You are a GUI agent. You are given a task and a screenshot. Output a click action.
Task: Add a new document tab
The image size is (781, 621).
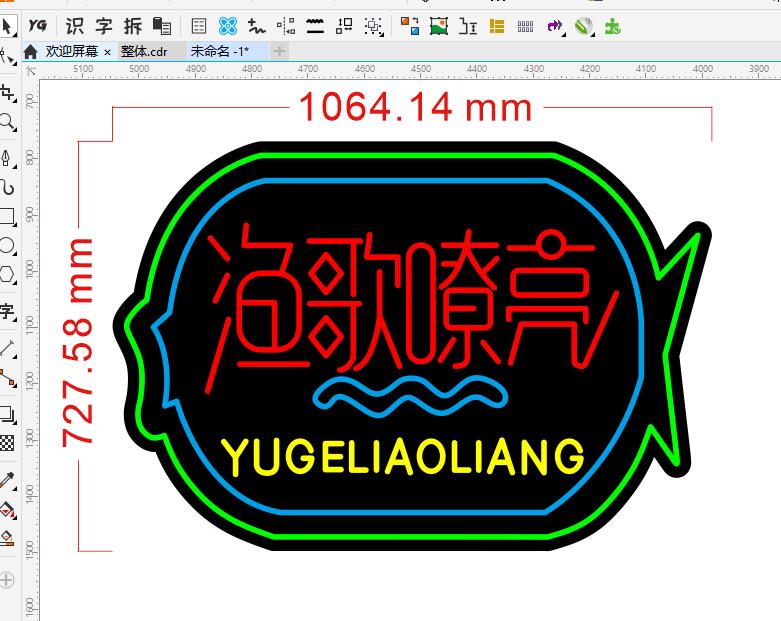pos(279,51)
